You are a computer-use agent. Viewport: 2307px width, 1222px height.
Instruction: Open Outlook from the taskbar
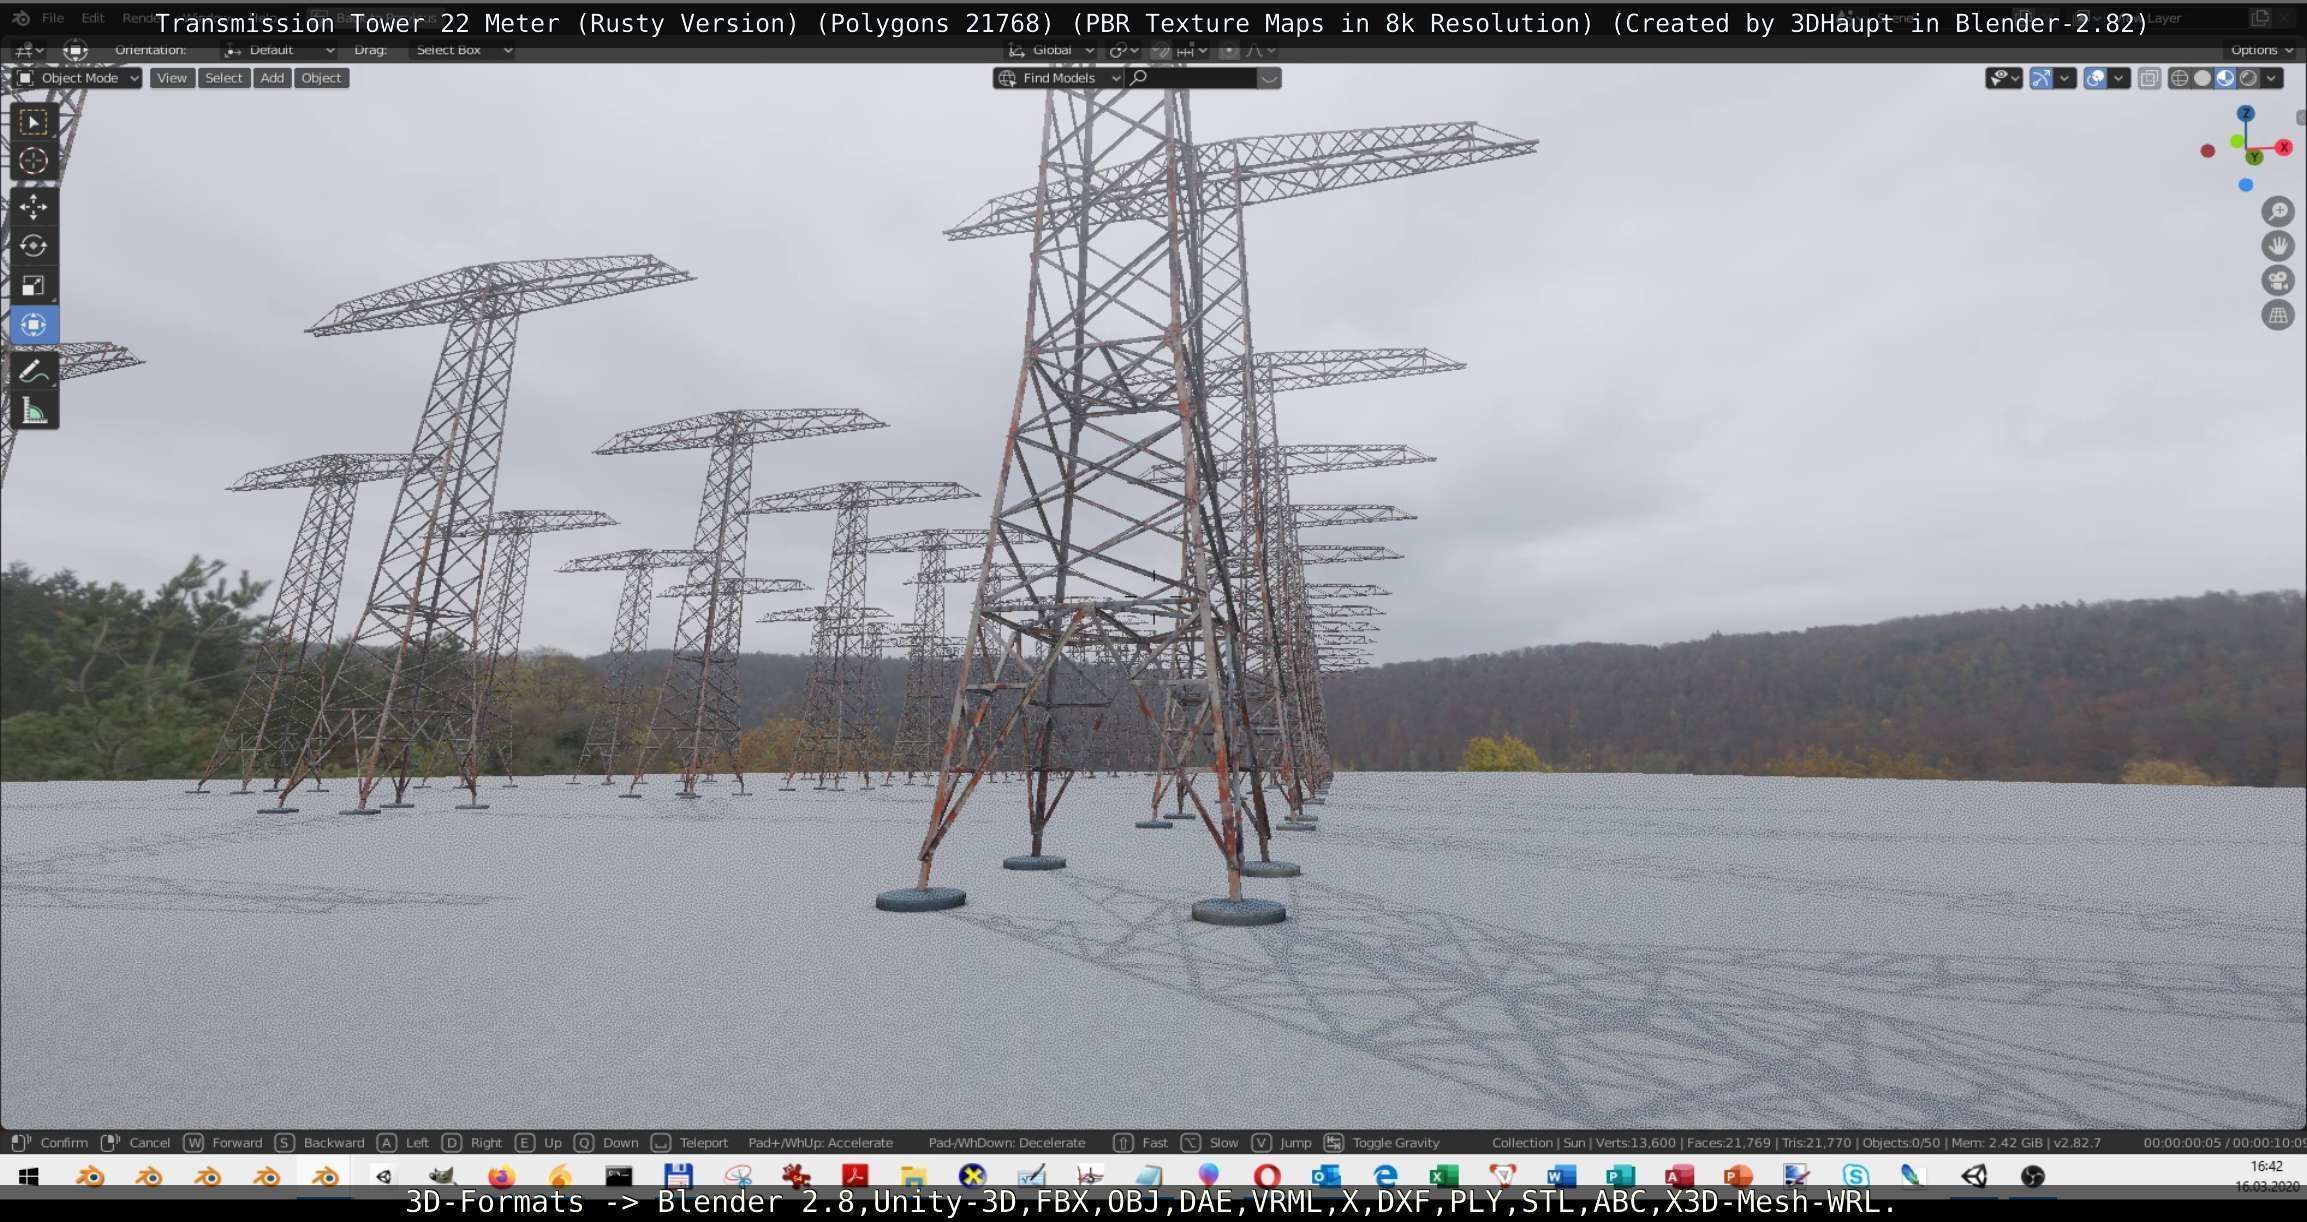[1325, 1176]
